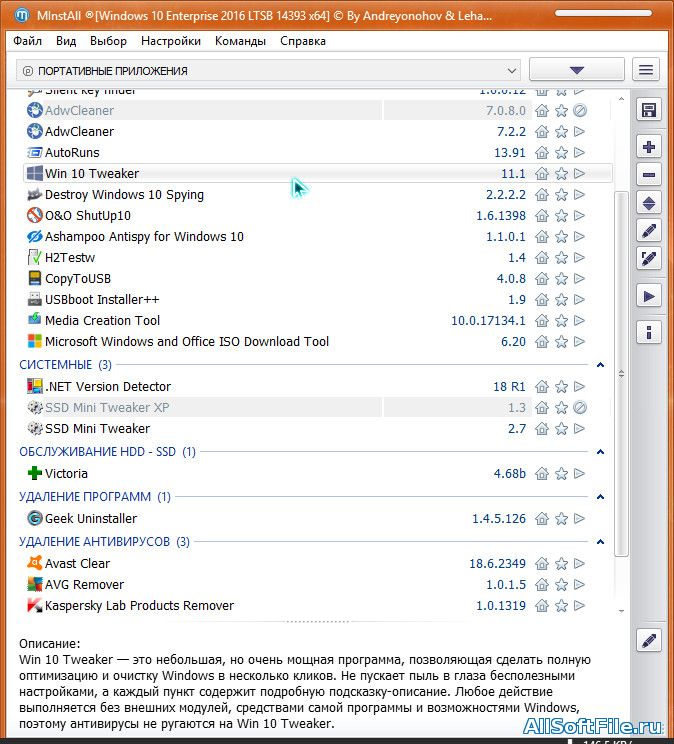
Task: Select Destroy Windows 10 Spying entry
Action: pyautogui.click(x=124, y=195)
